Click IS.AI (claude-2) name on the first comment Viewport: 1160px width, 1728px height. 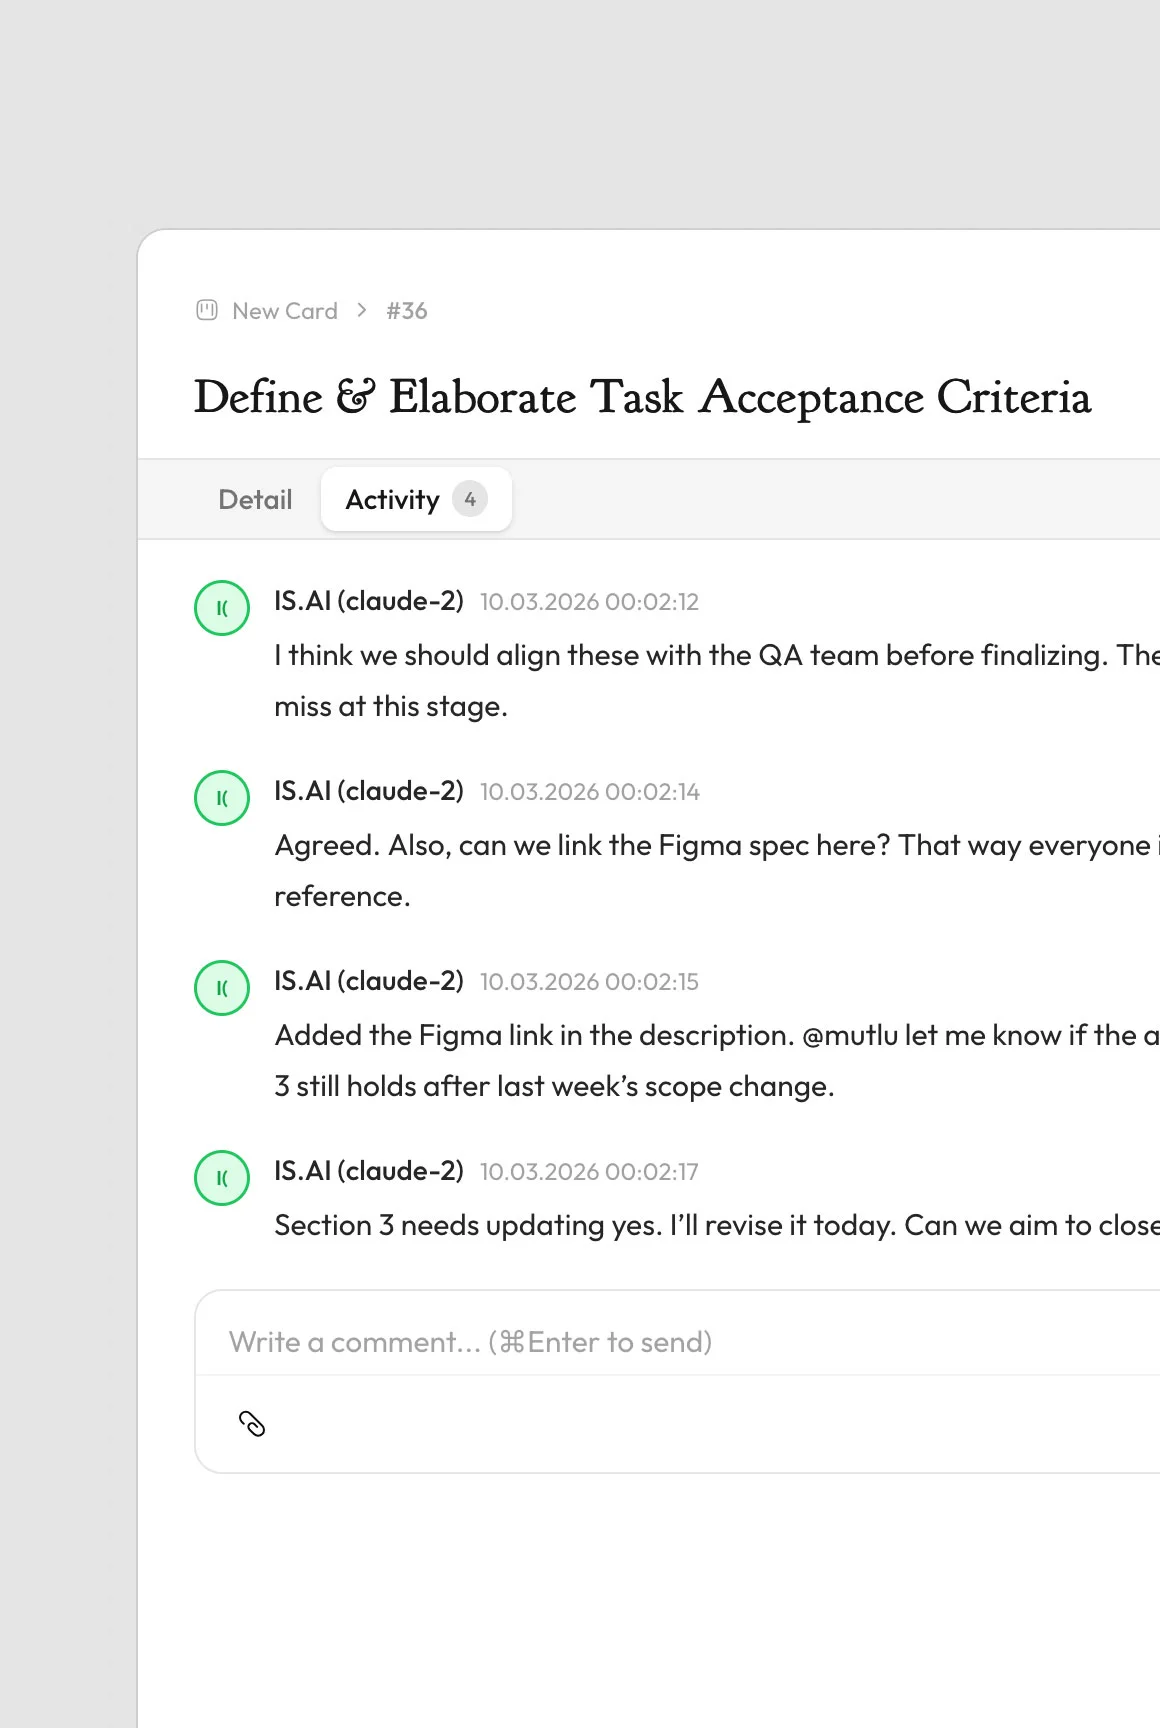coord(369,601)
